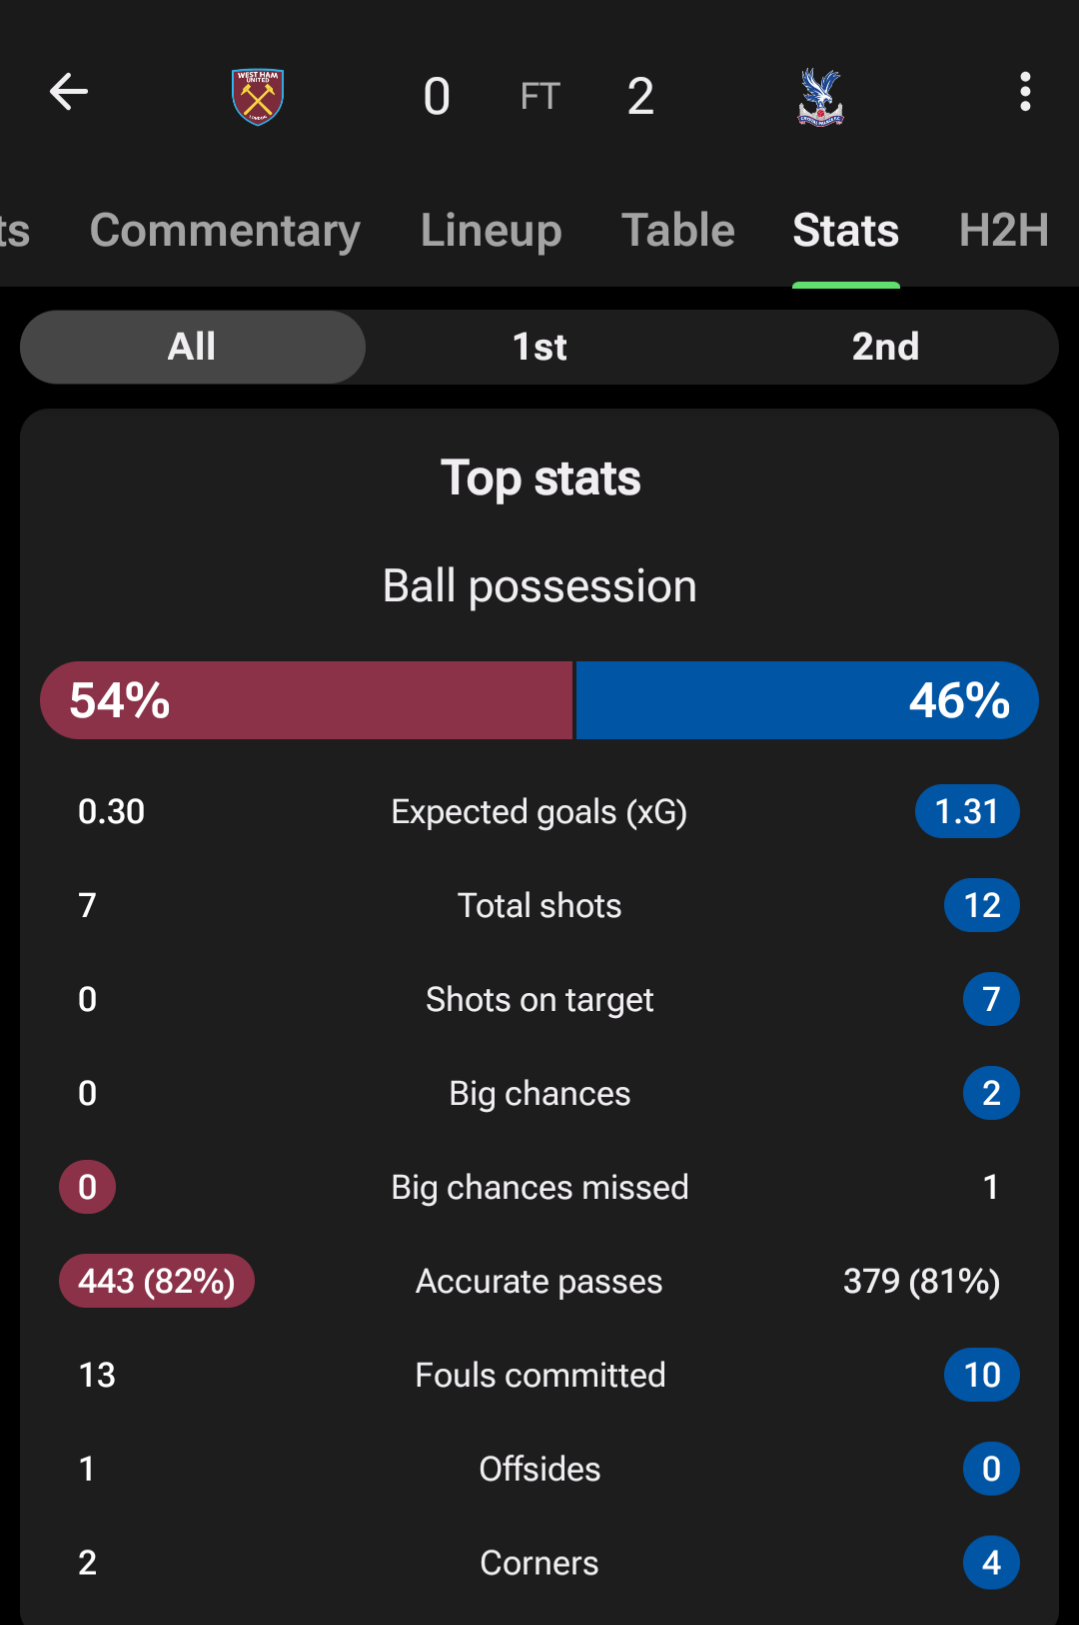
Task: Tap the back arrow icon
Action: [69, 92]
